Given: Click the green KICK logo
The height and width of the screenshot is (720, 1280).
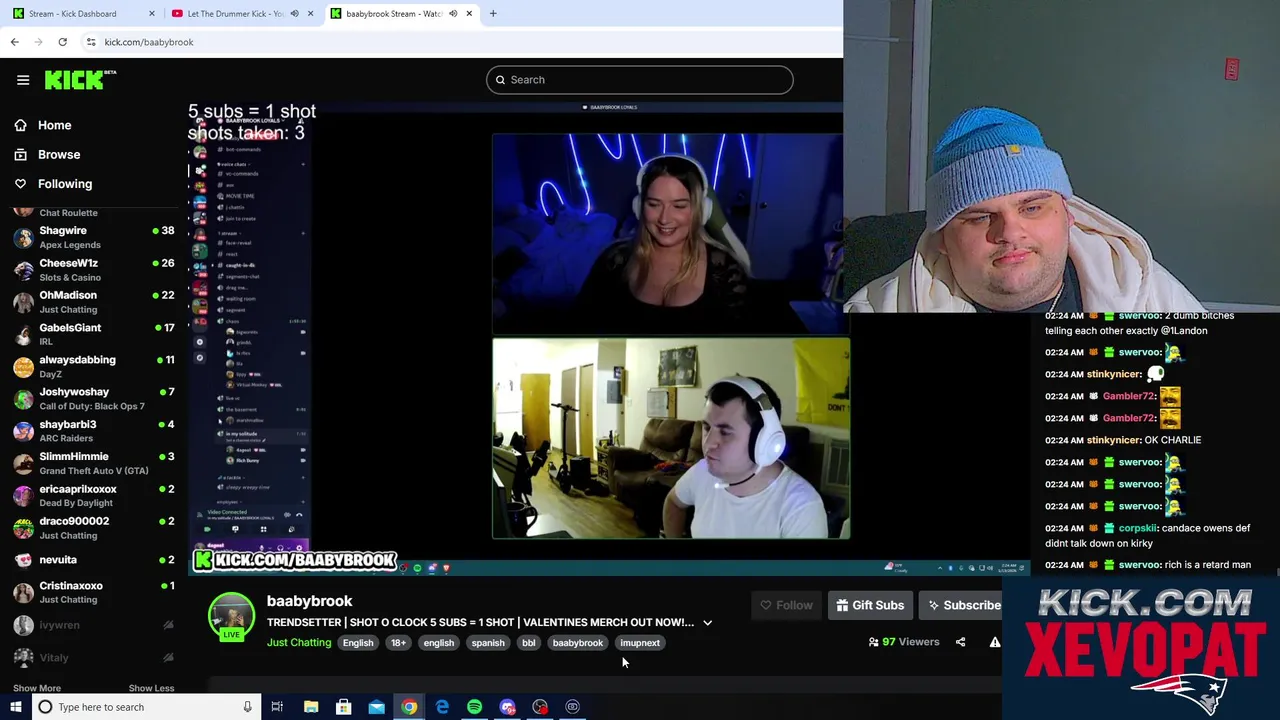Looking at the screenshot, I should coord(80,80).
